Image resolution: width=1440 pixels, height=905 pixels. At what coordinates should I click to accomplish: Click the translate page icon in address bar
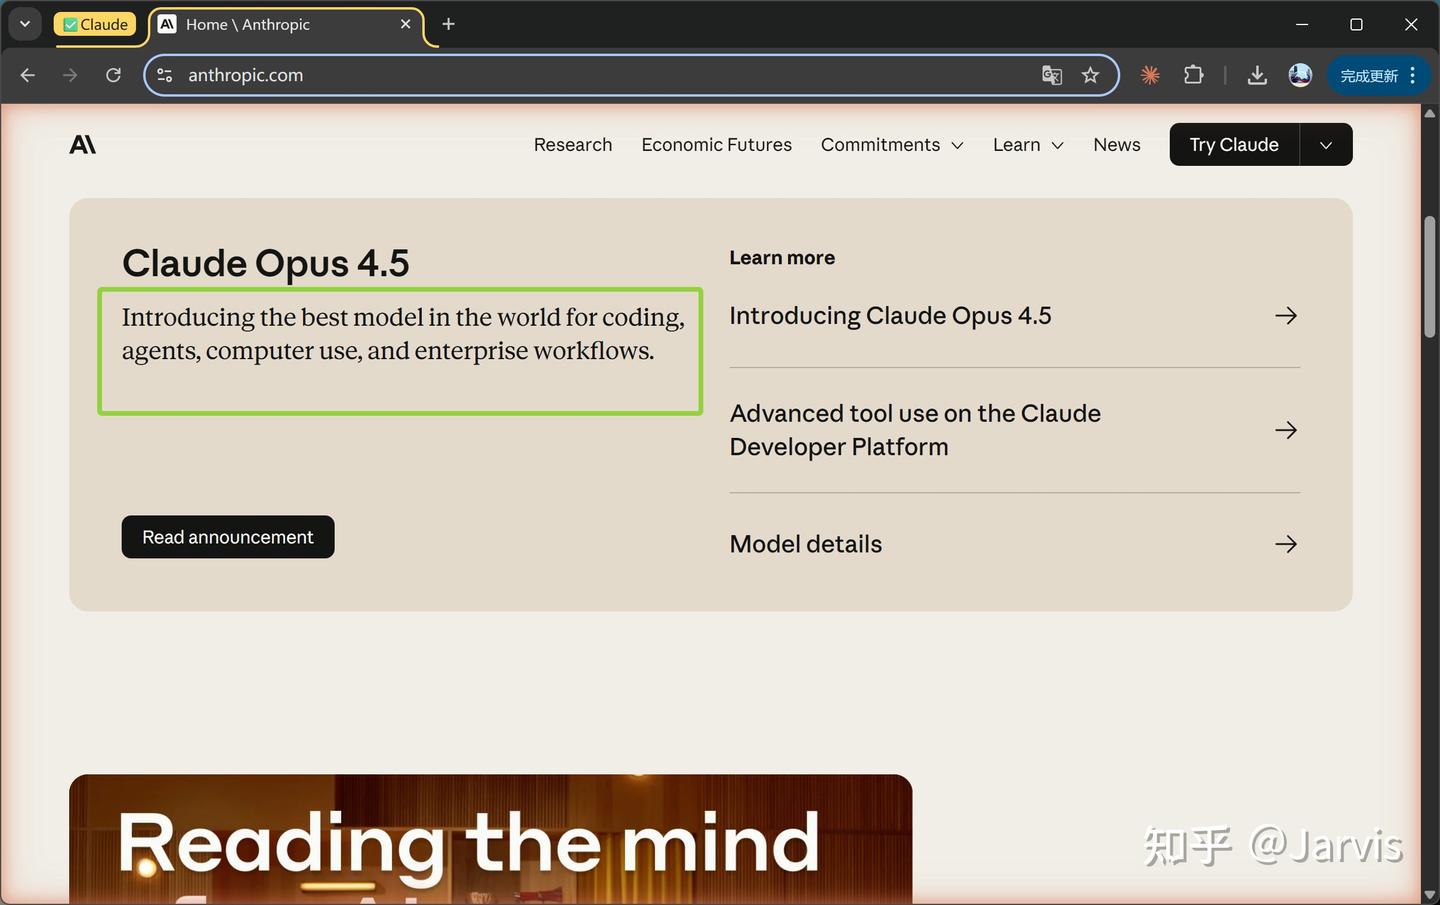point(1052,75)
